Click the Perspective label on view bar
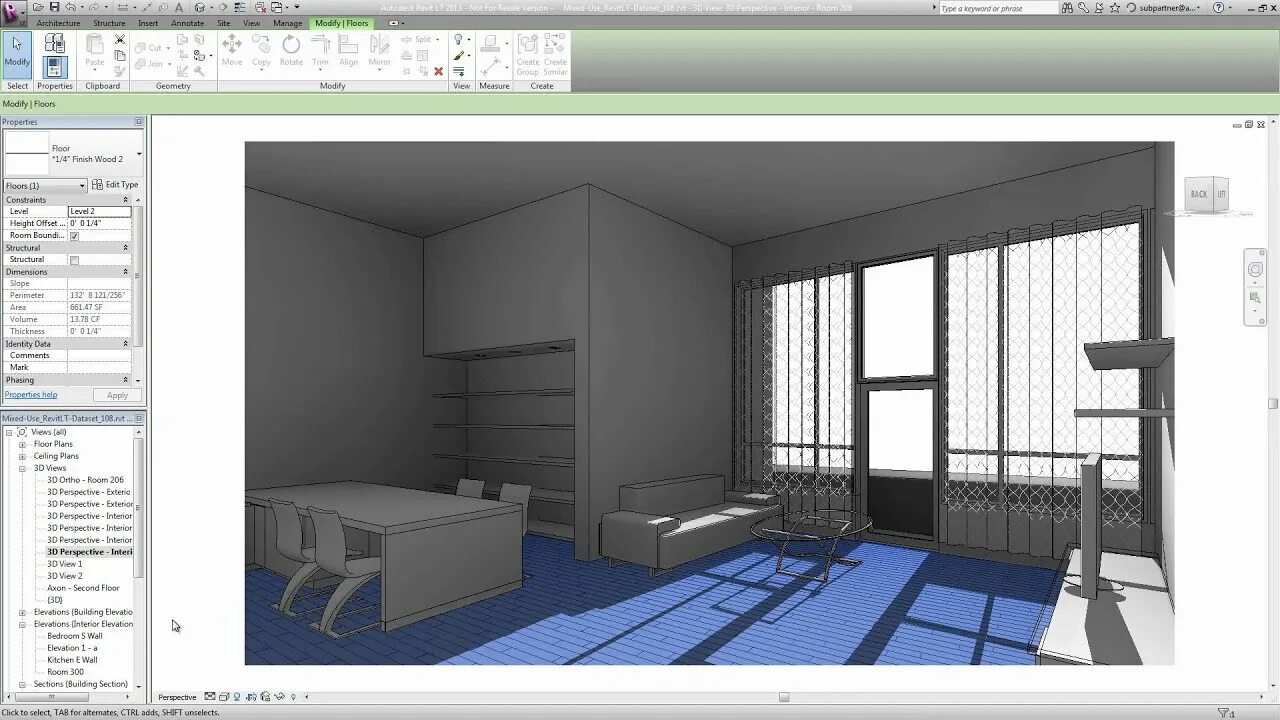Image resolution: width=1280 pixels, height=720 pixels. 177,697
